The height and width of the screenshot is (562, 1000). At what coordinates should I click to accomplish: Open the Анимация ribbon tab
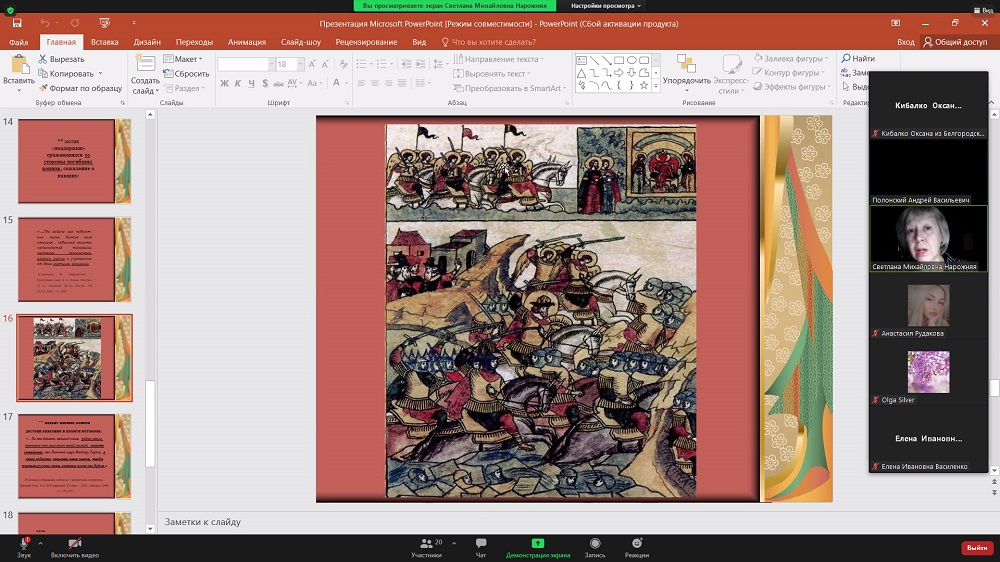click(x=246, y=42)
